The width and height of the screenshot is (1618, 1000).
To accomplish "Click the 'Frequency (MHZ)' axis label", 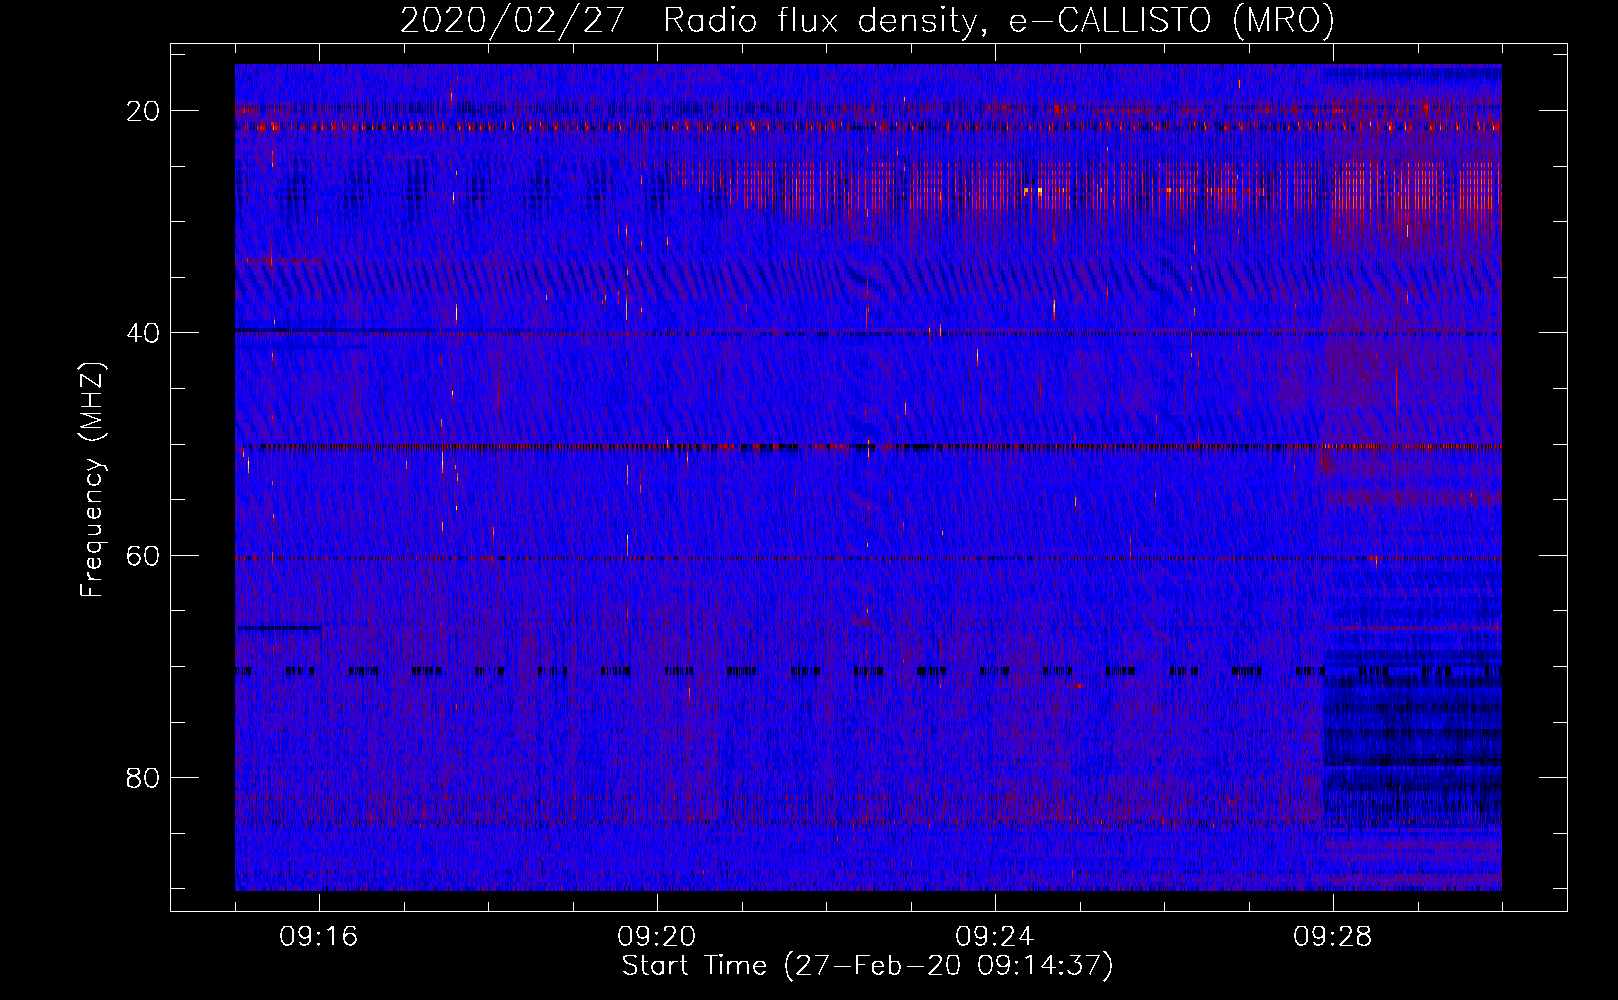I will [x=92, y=479].
